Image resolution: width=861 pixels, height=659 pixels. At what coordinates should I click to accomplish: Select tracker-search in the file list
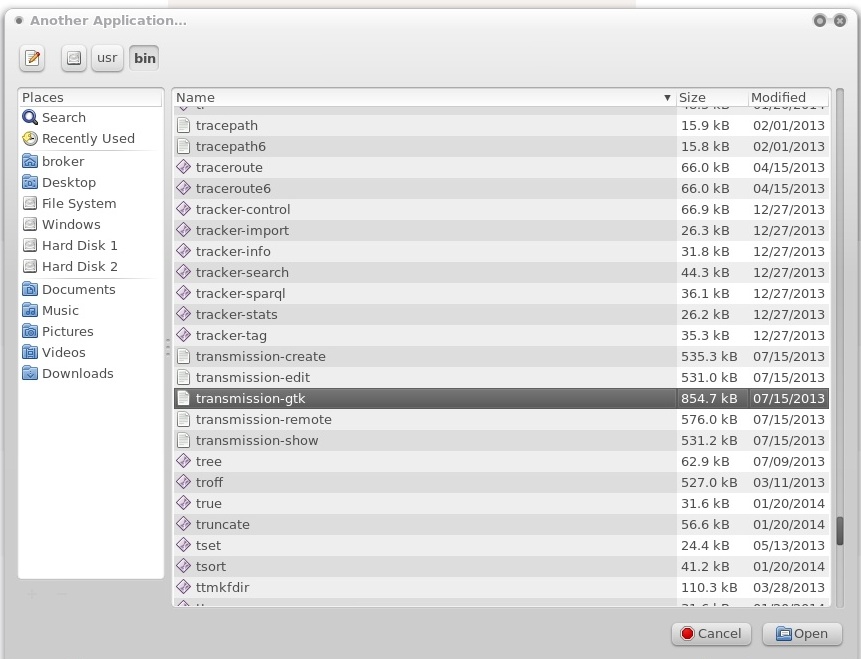[242, 272]
